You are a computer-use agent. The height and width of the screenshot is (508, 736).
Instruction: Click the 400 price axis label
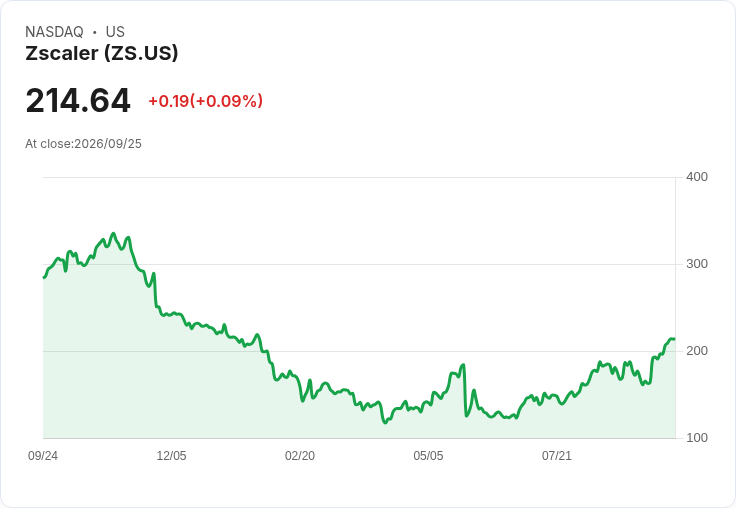(697, 177)
